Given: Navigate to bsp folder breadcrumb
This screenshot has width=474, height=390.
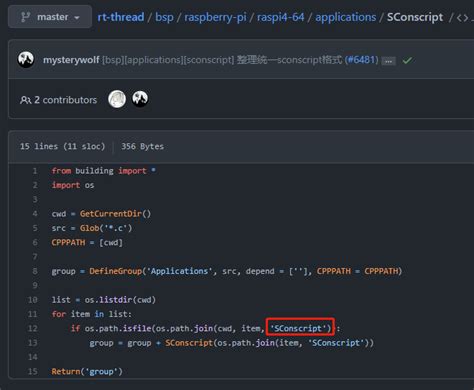Looking at the screenshot, I should coord(164,17).
